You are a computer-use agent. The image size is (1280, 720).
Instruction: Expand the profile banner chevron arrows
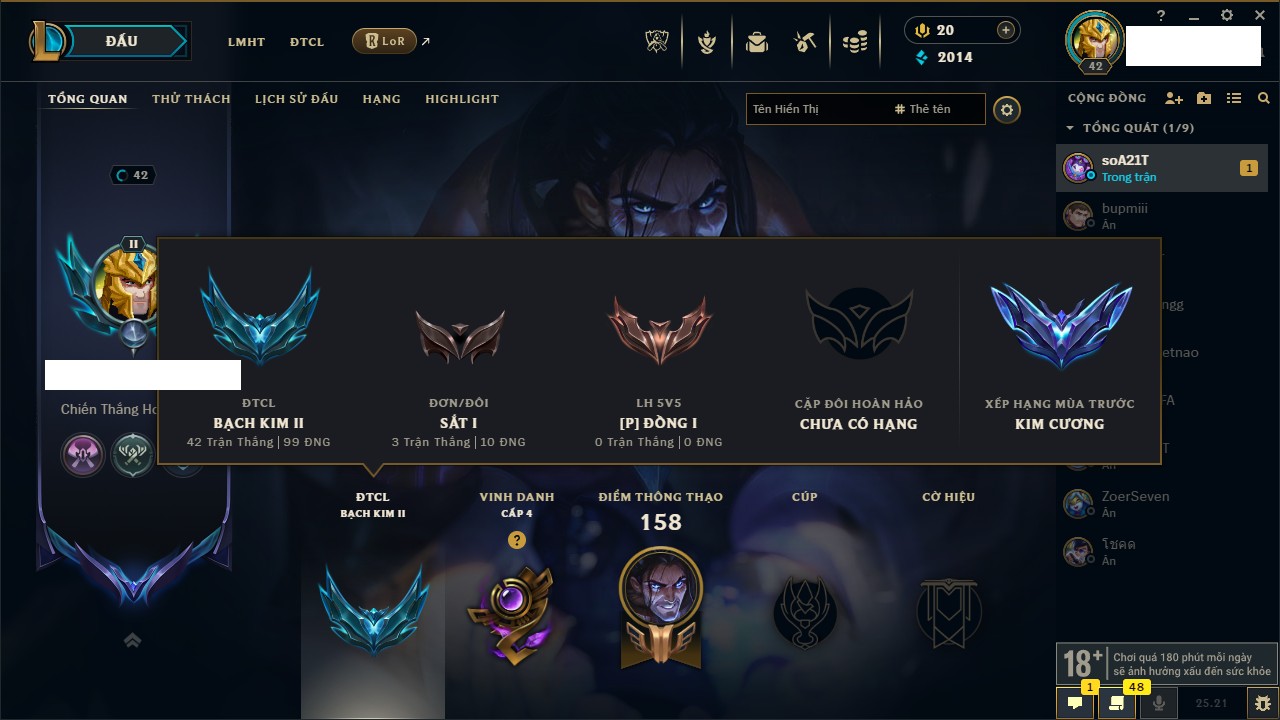[132, 640]
